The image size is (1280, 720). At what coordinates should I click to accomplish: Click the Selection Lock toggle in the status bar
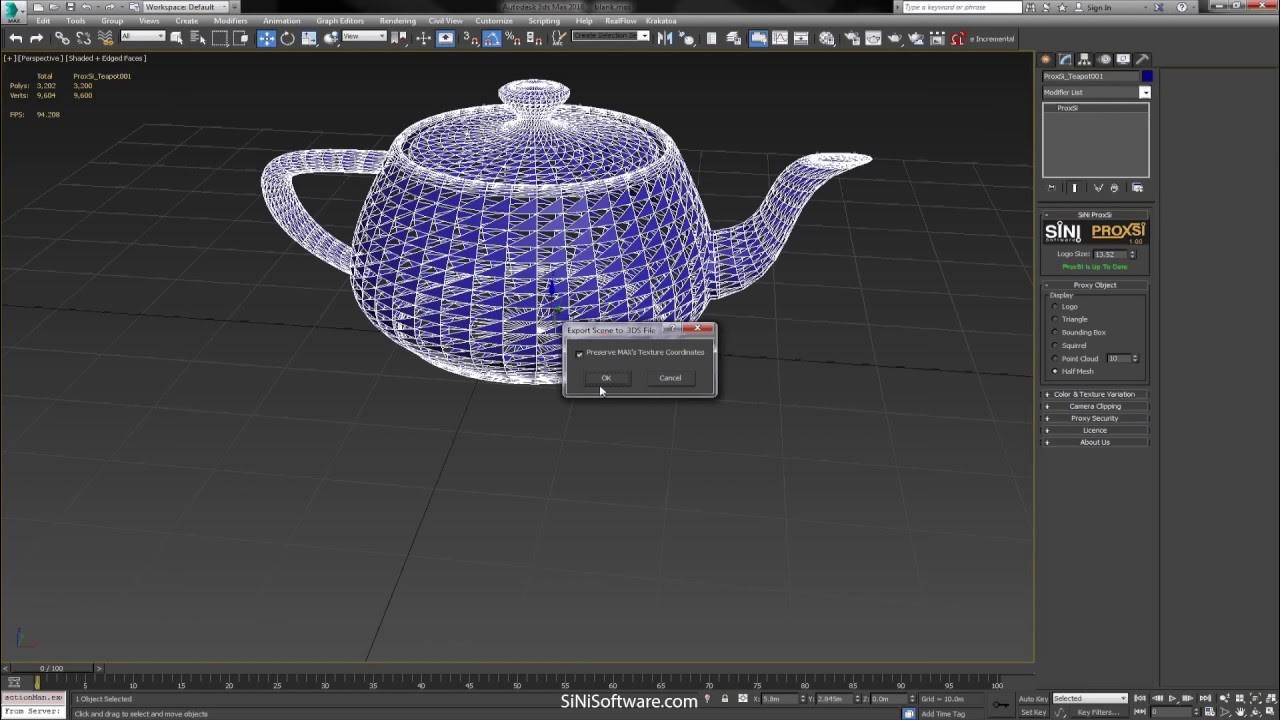coord(726,699)
